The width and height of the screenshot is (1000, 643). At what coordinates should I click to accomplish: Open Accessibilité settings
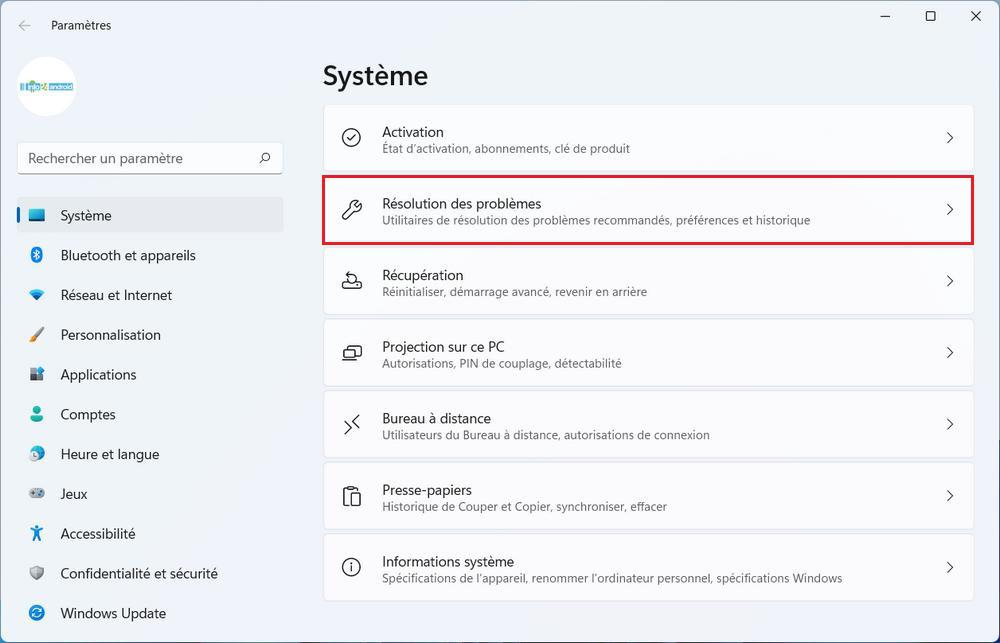pyautogui.click(x=150, y=533)
